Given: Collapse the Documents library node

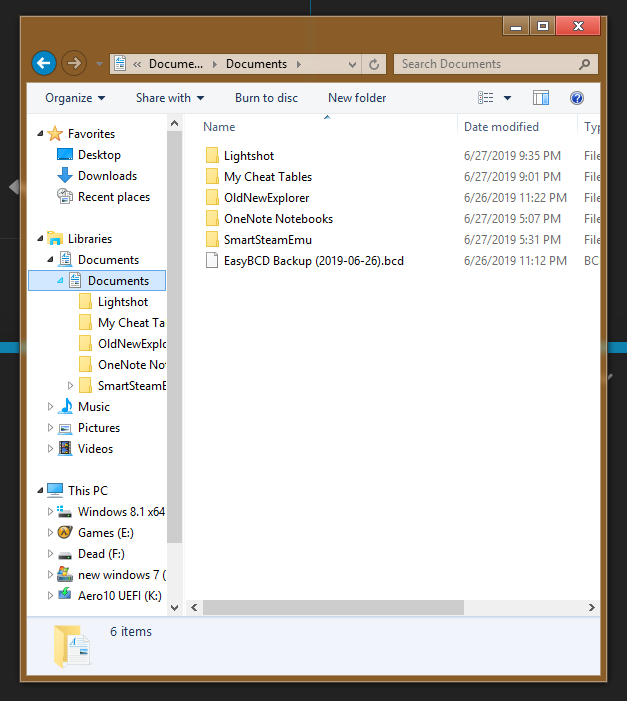Looking at the screenshot, I should [x=51, y=259].
